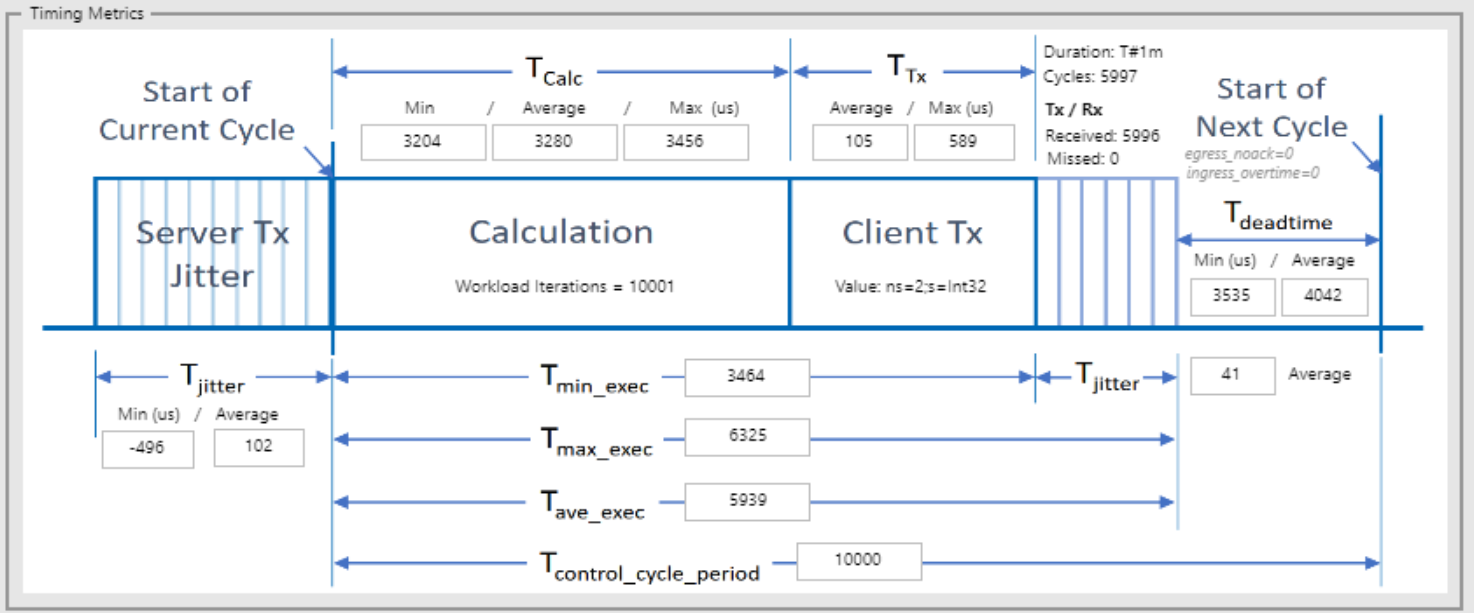Click the Tmin_exec field showing 3464
This screenshot has width=1474, height=613.
coord(747,378)
